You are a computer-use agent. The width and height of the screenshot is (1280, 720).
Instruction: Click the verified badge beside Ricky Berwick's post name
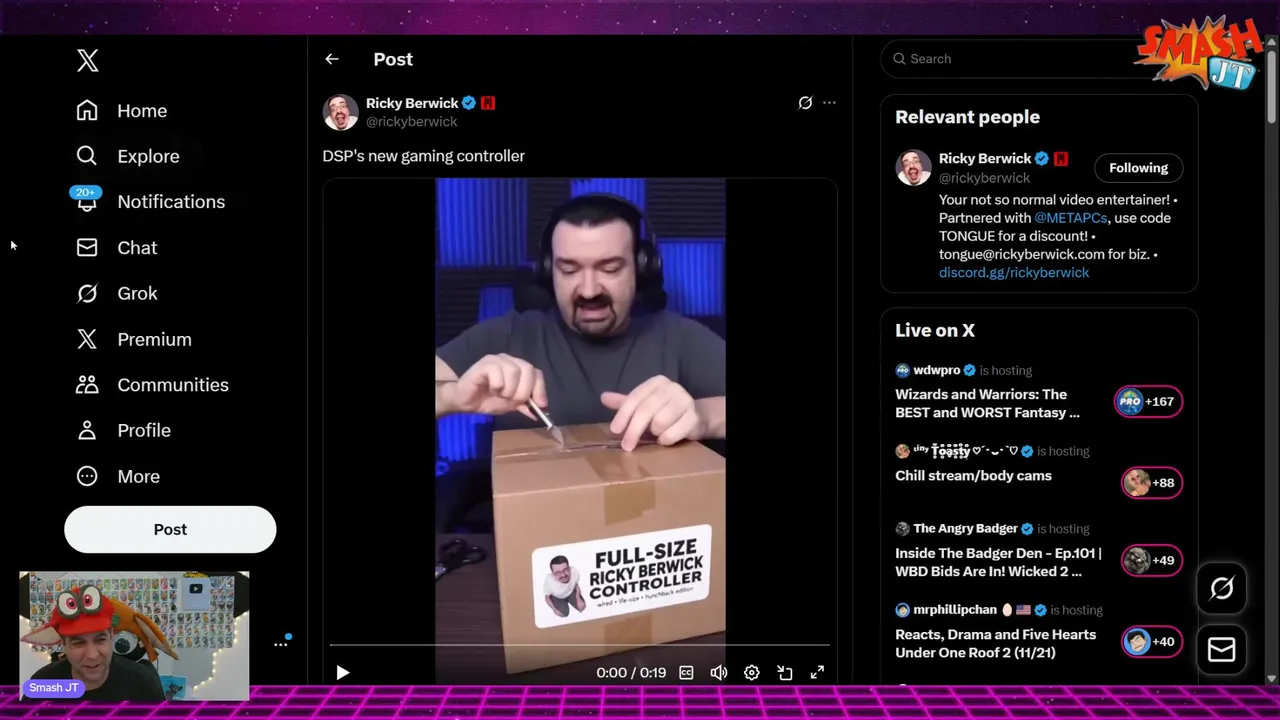coord(469,103)
